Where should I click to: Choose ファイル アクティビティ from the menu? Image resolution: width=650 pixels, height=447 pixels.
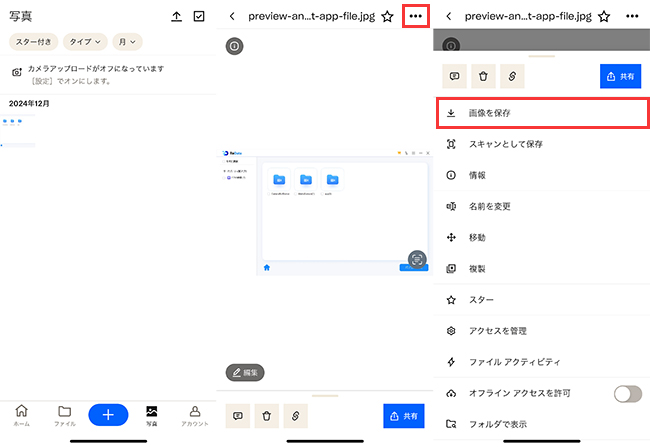tap(541, 362)
